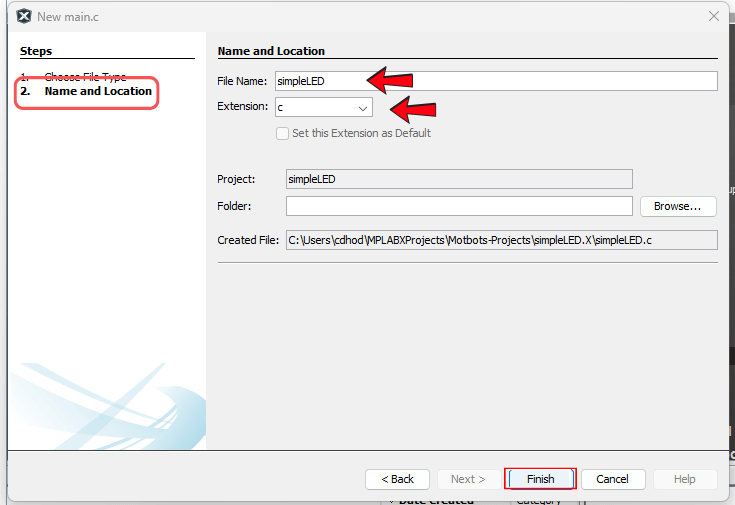Image resolution: width=735 pixels, height=505 pixels.
Task: Click the Created File path field
Action: (x=500, y=240)
